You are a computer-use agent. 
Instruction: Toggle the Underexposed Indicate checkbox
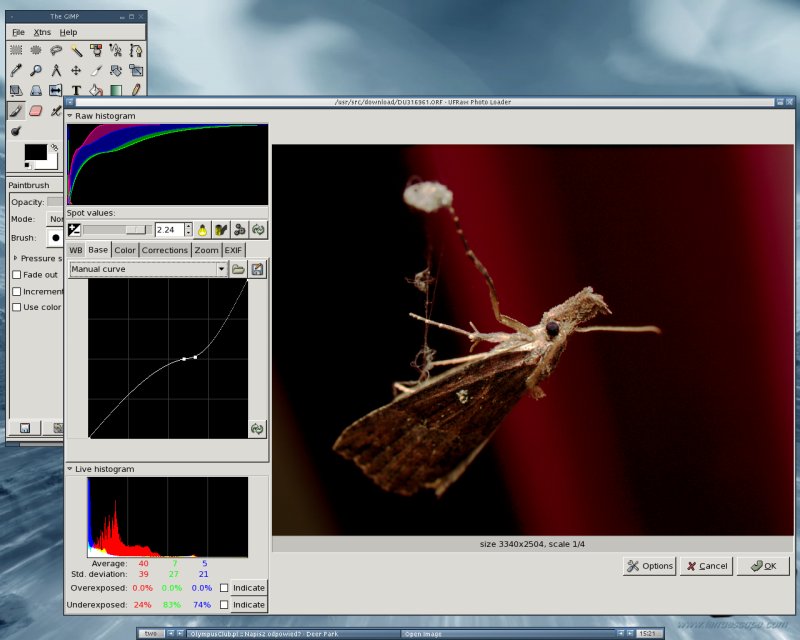(x=224, y=605)
